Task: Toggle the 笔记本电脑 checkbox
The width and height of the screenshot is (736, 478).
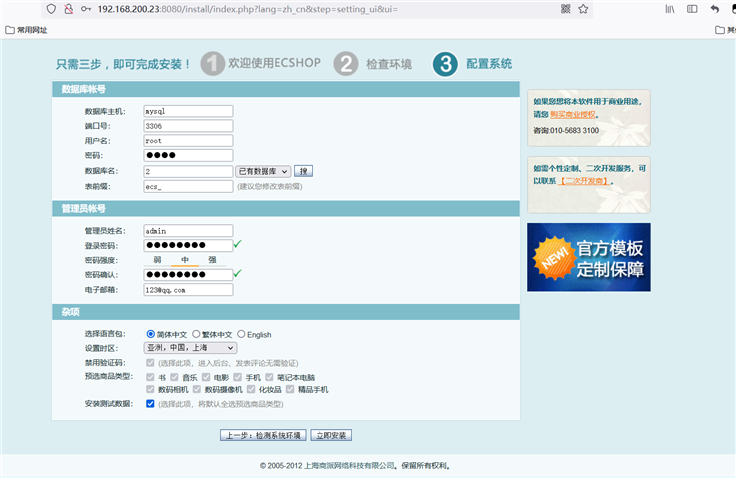Action: click(x=269, y=377)
